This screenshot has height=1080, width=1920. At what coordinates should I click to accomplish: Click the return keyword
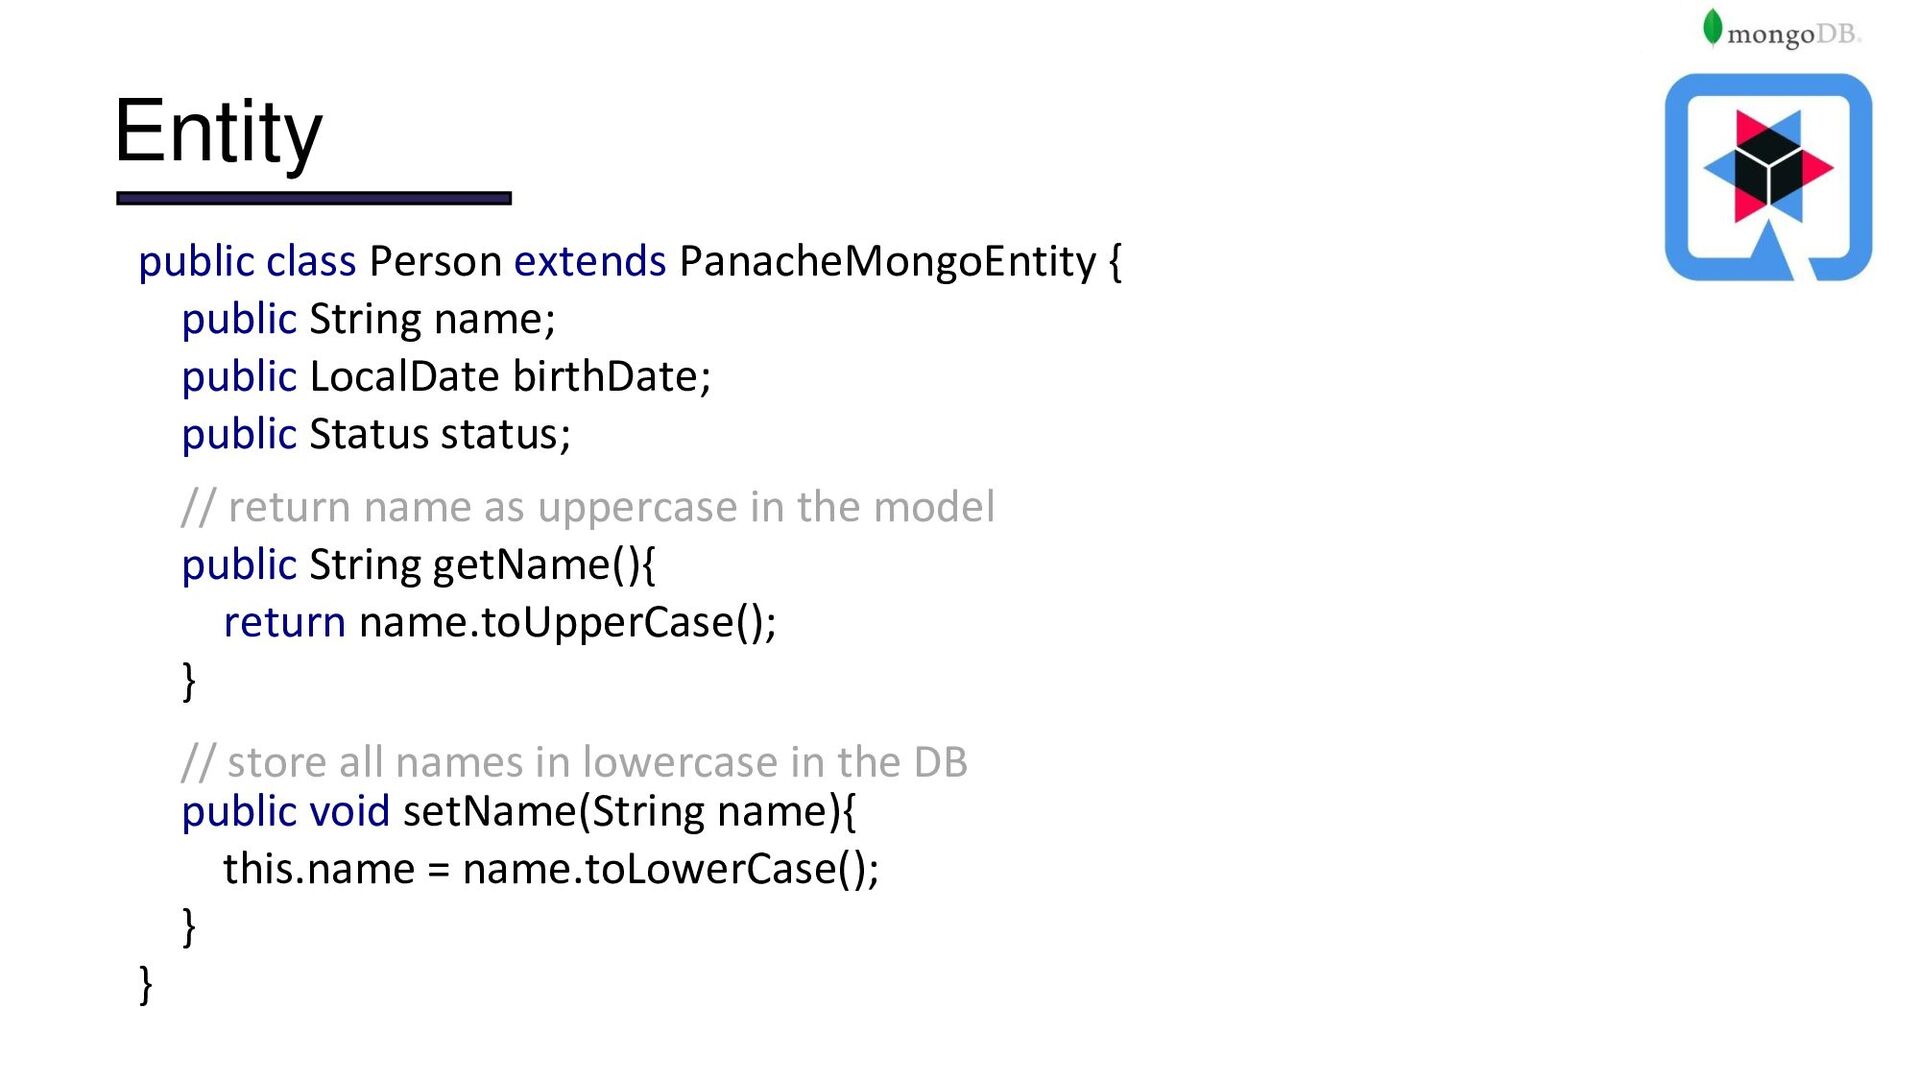(x=284, y=624)
